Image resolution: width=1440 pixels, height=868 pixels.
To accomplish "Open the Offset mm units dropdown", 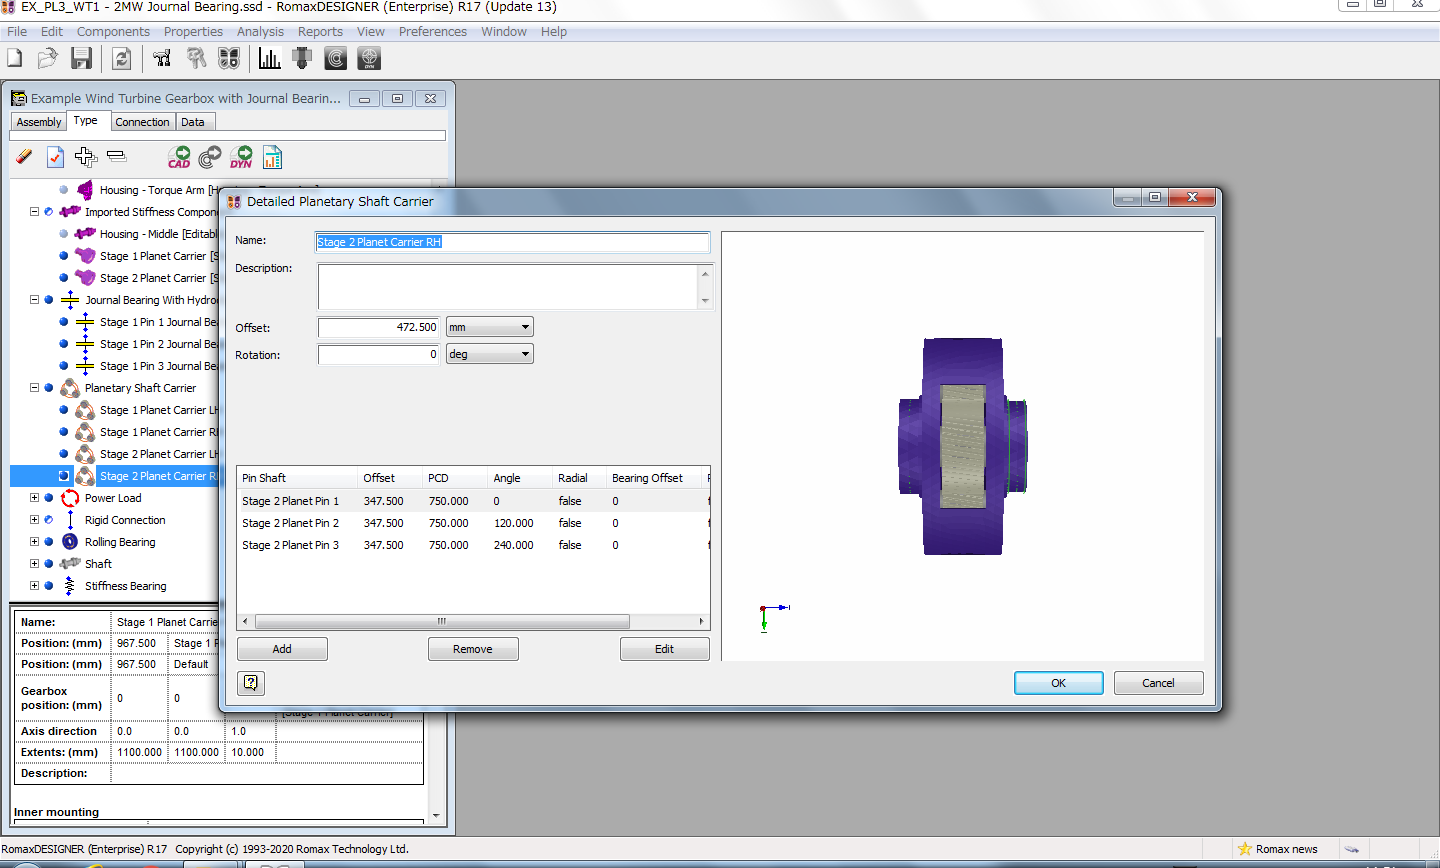I will point(490,327).
